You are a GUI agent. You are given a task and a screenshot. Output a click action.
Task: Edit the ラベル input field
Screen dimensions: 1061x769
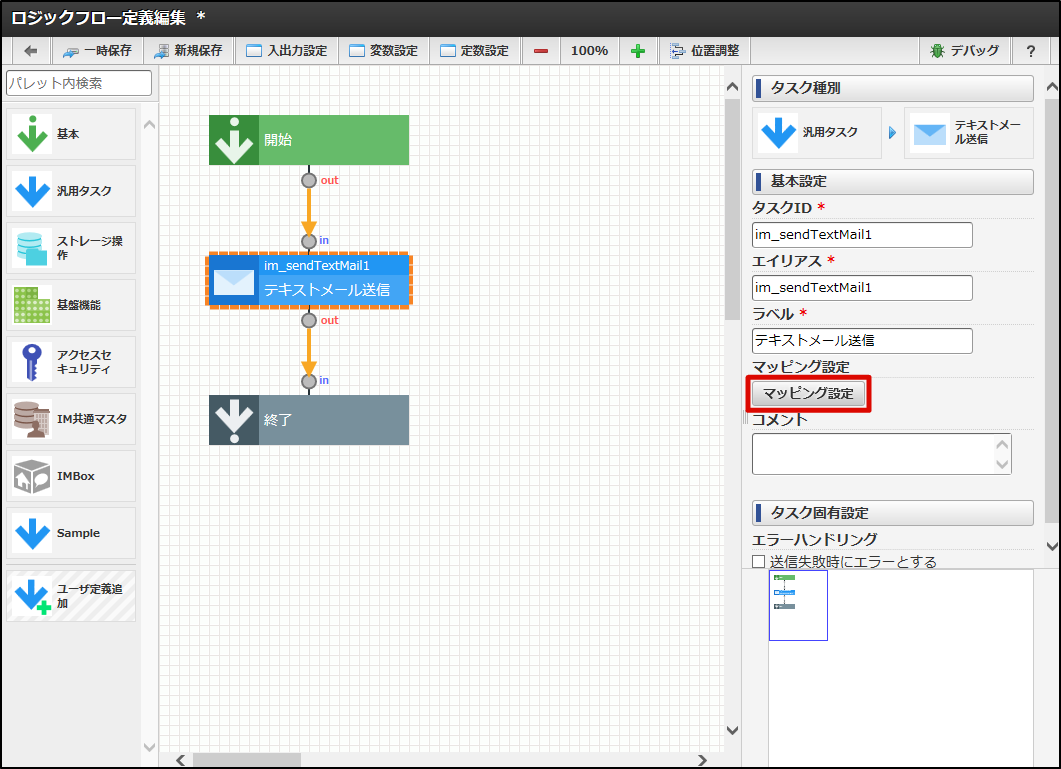[x=862, y=340]
